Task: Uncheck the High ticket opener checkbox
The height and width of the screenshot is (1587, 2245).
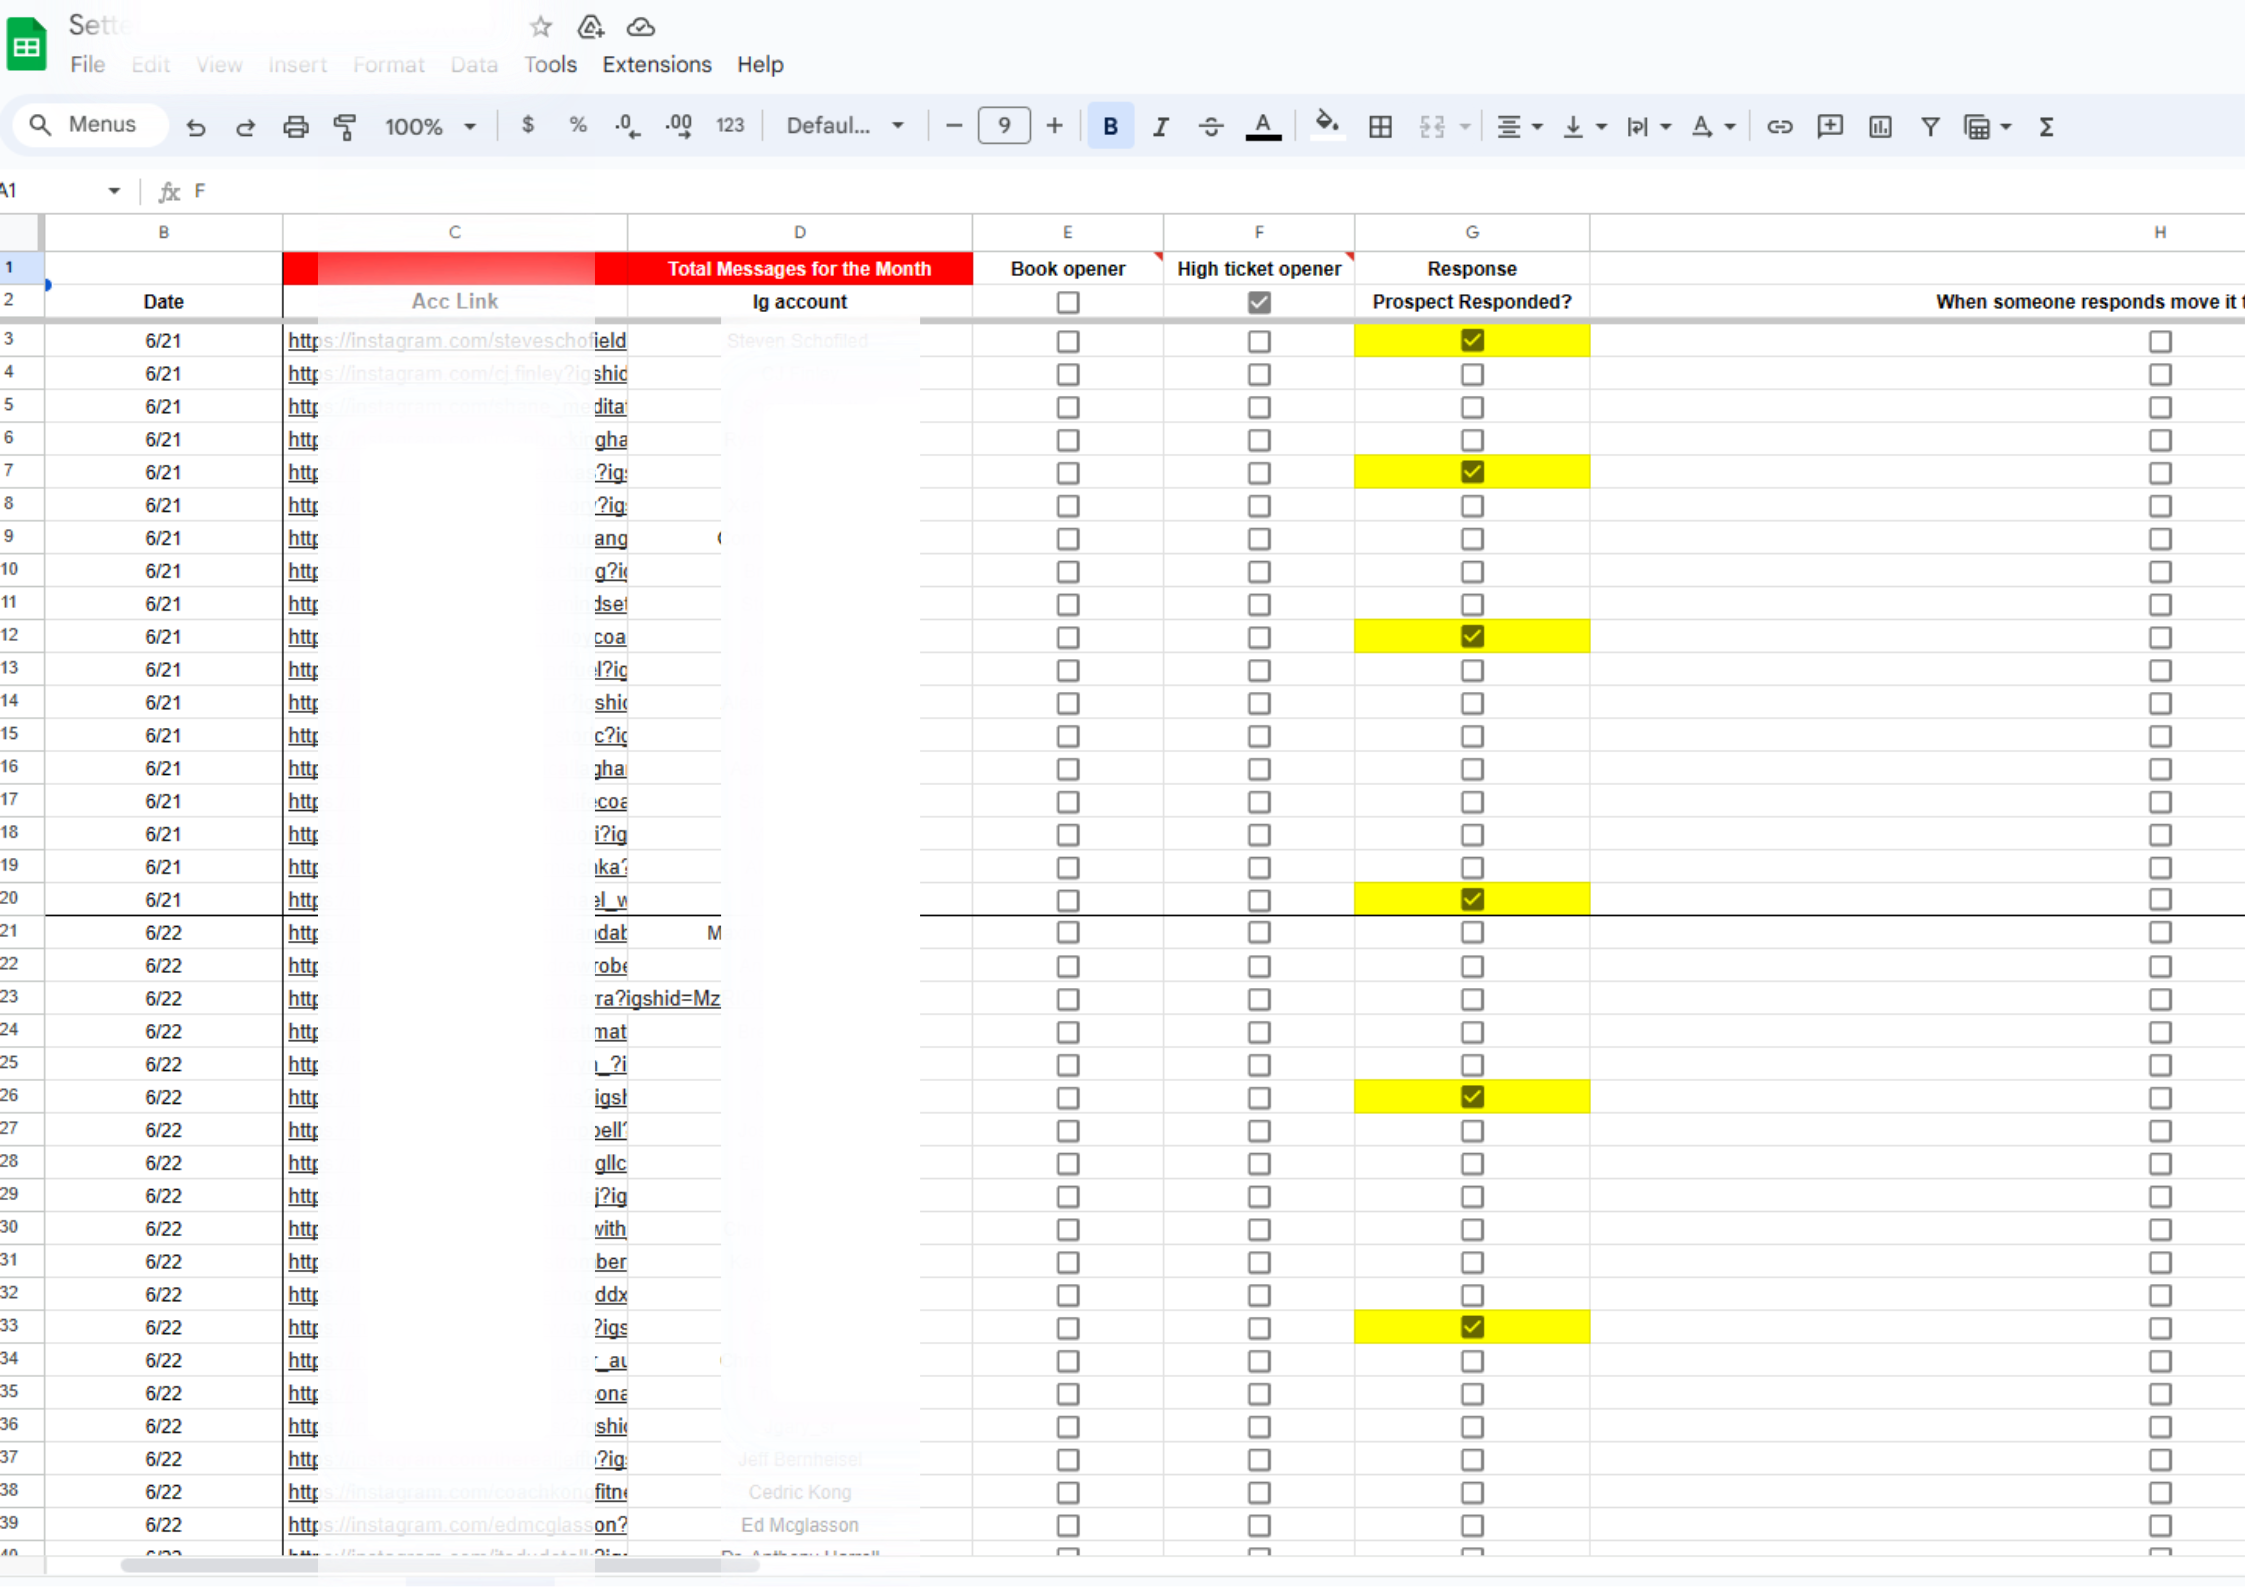Action: click(1259, 302)
